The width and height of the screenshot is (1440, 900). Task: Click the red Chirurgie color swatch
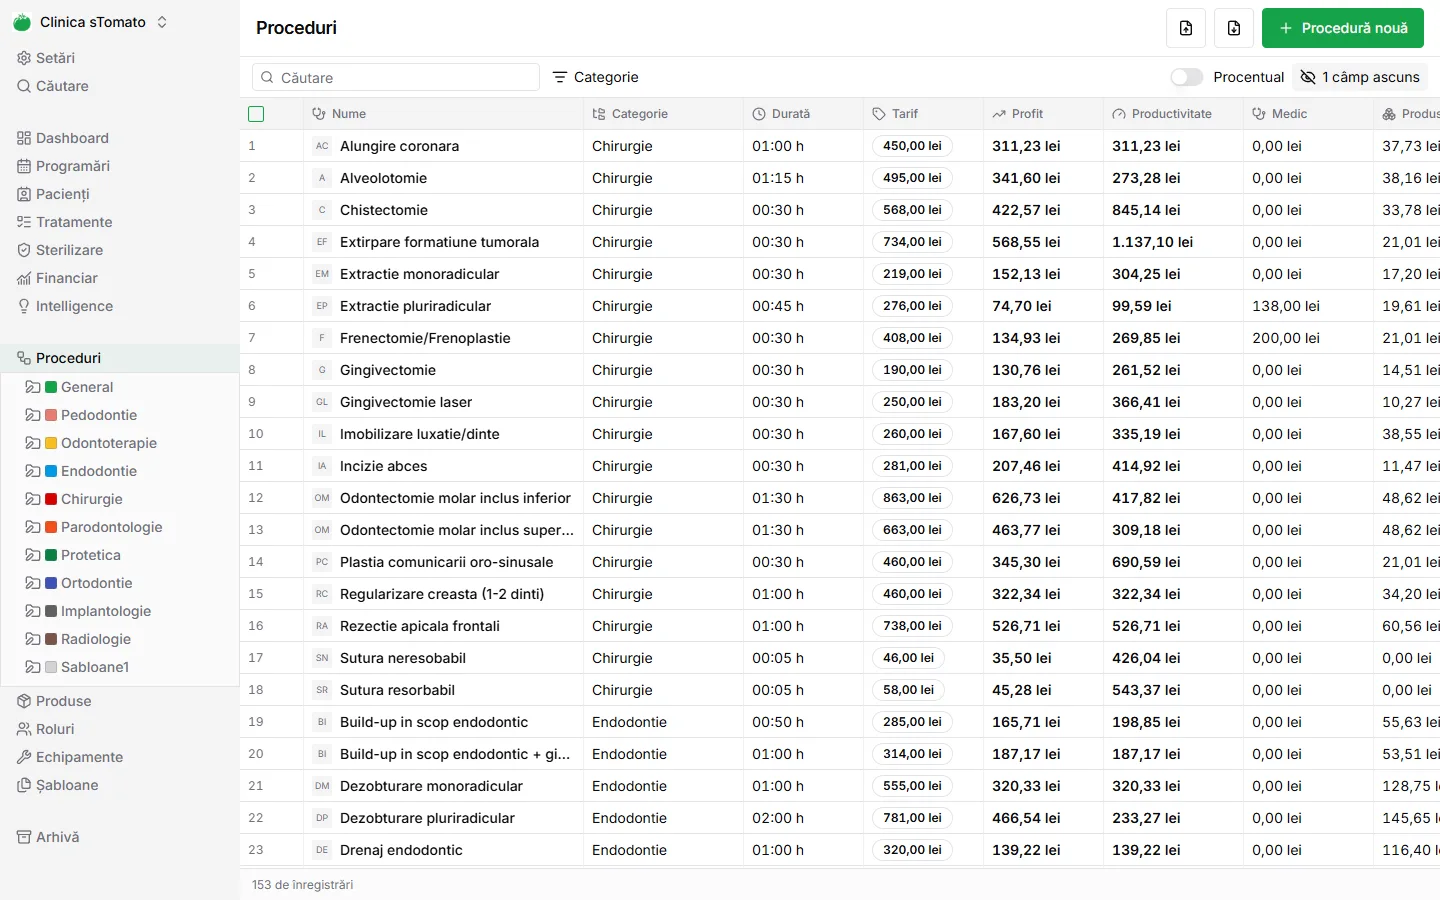click(51, 499)
